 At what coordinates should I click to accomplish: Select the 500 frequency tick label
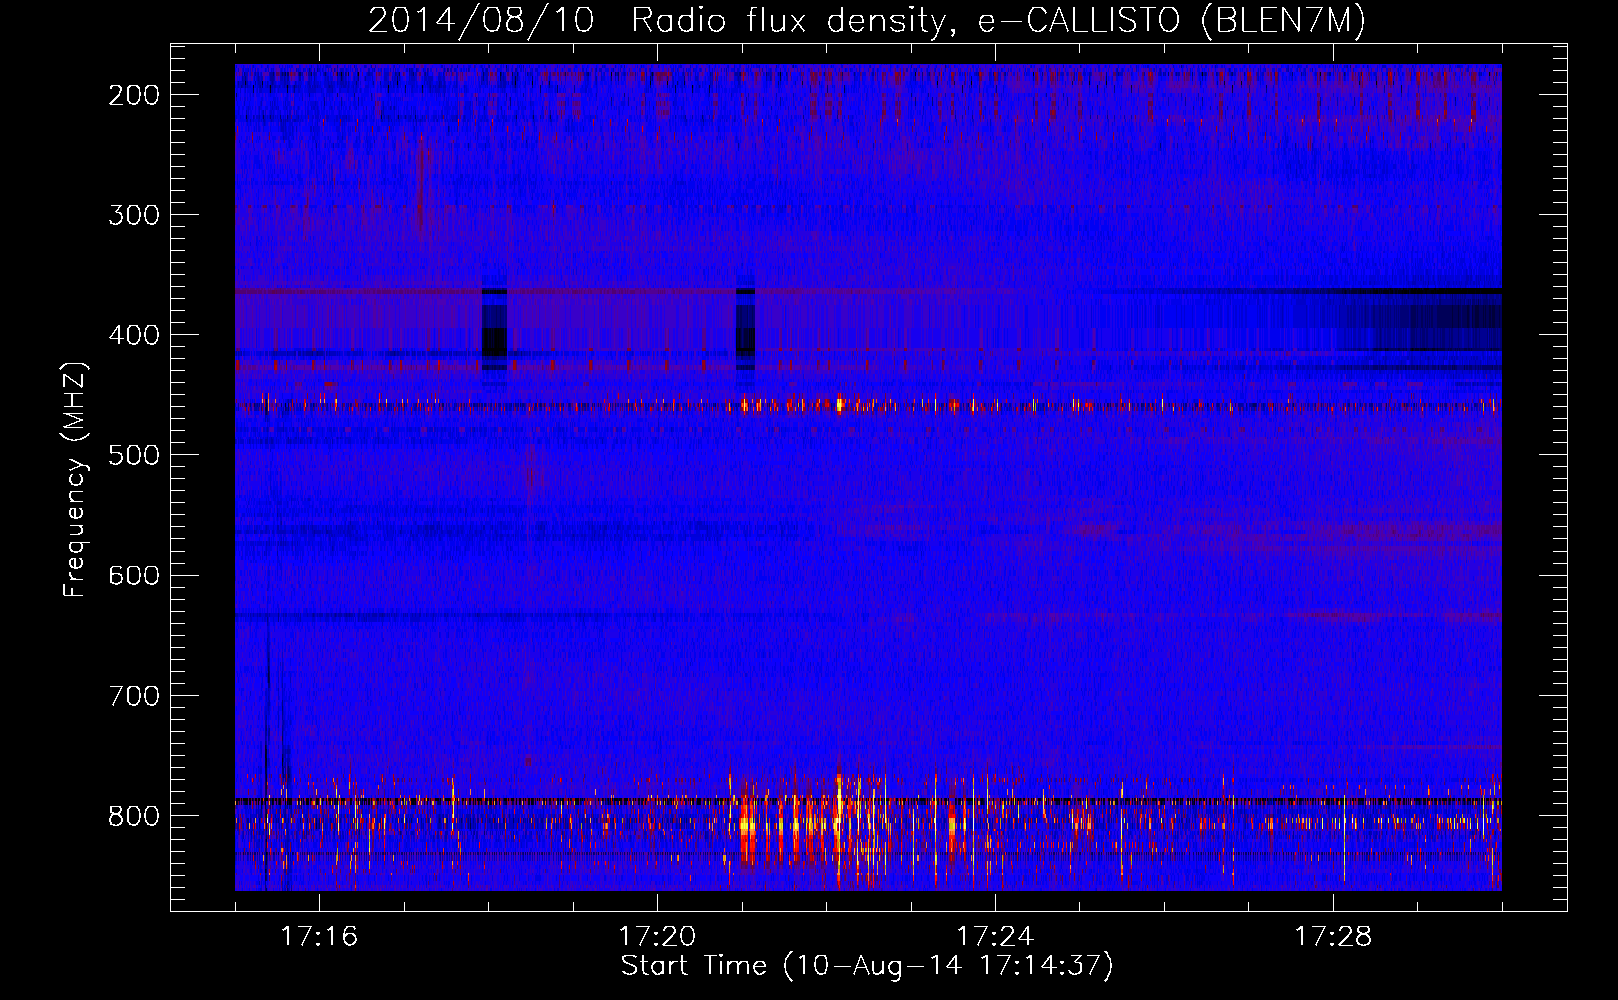point(133,455)
